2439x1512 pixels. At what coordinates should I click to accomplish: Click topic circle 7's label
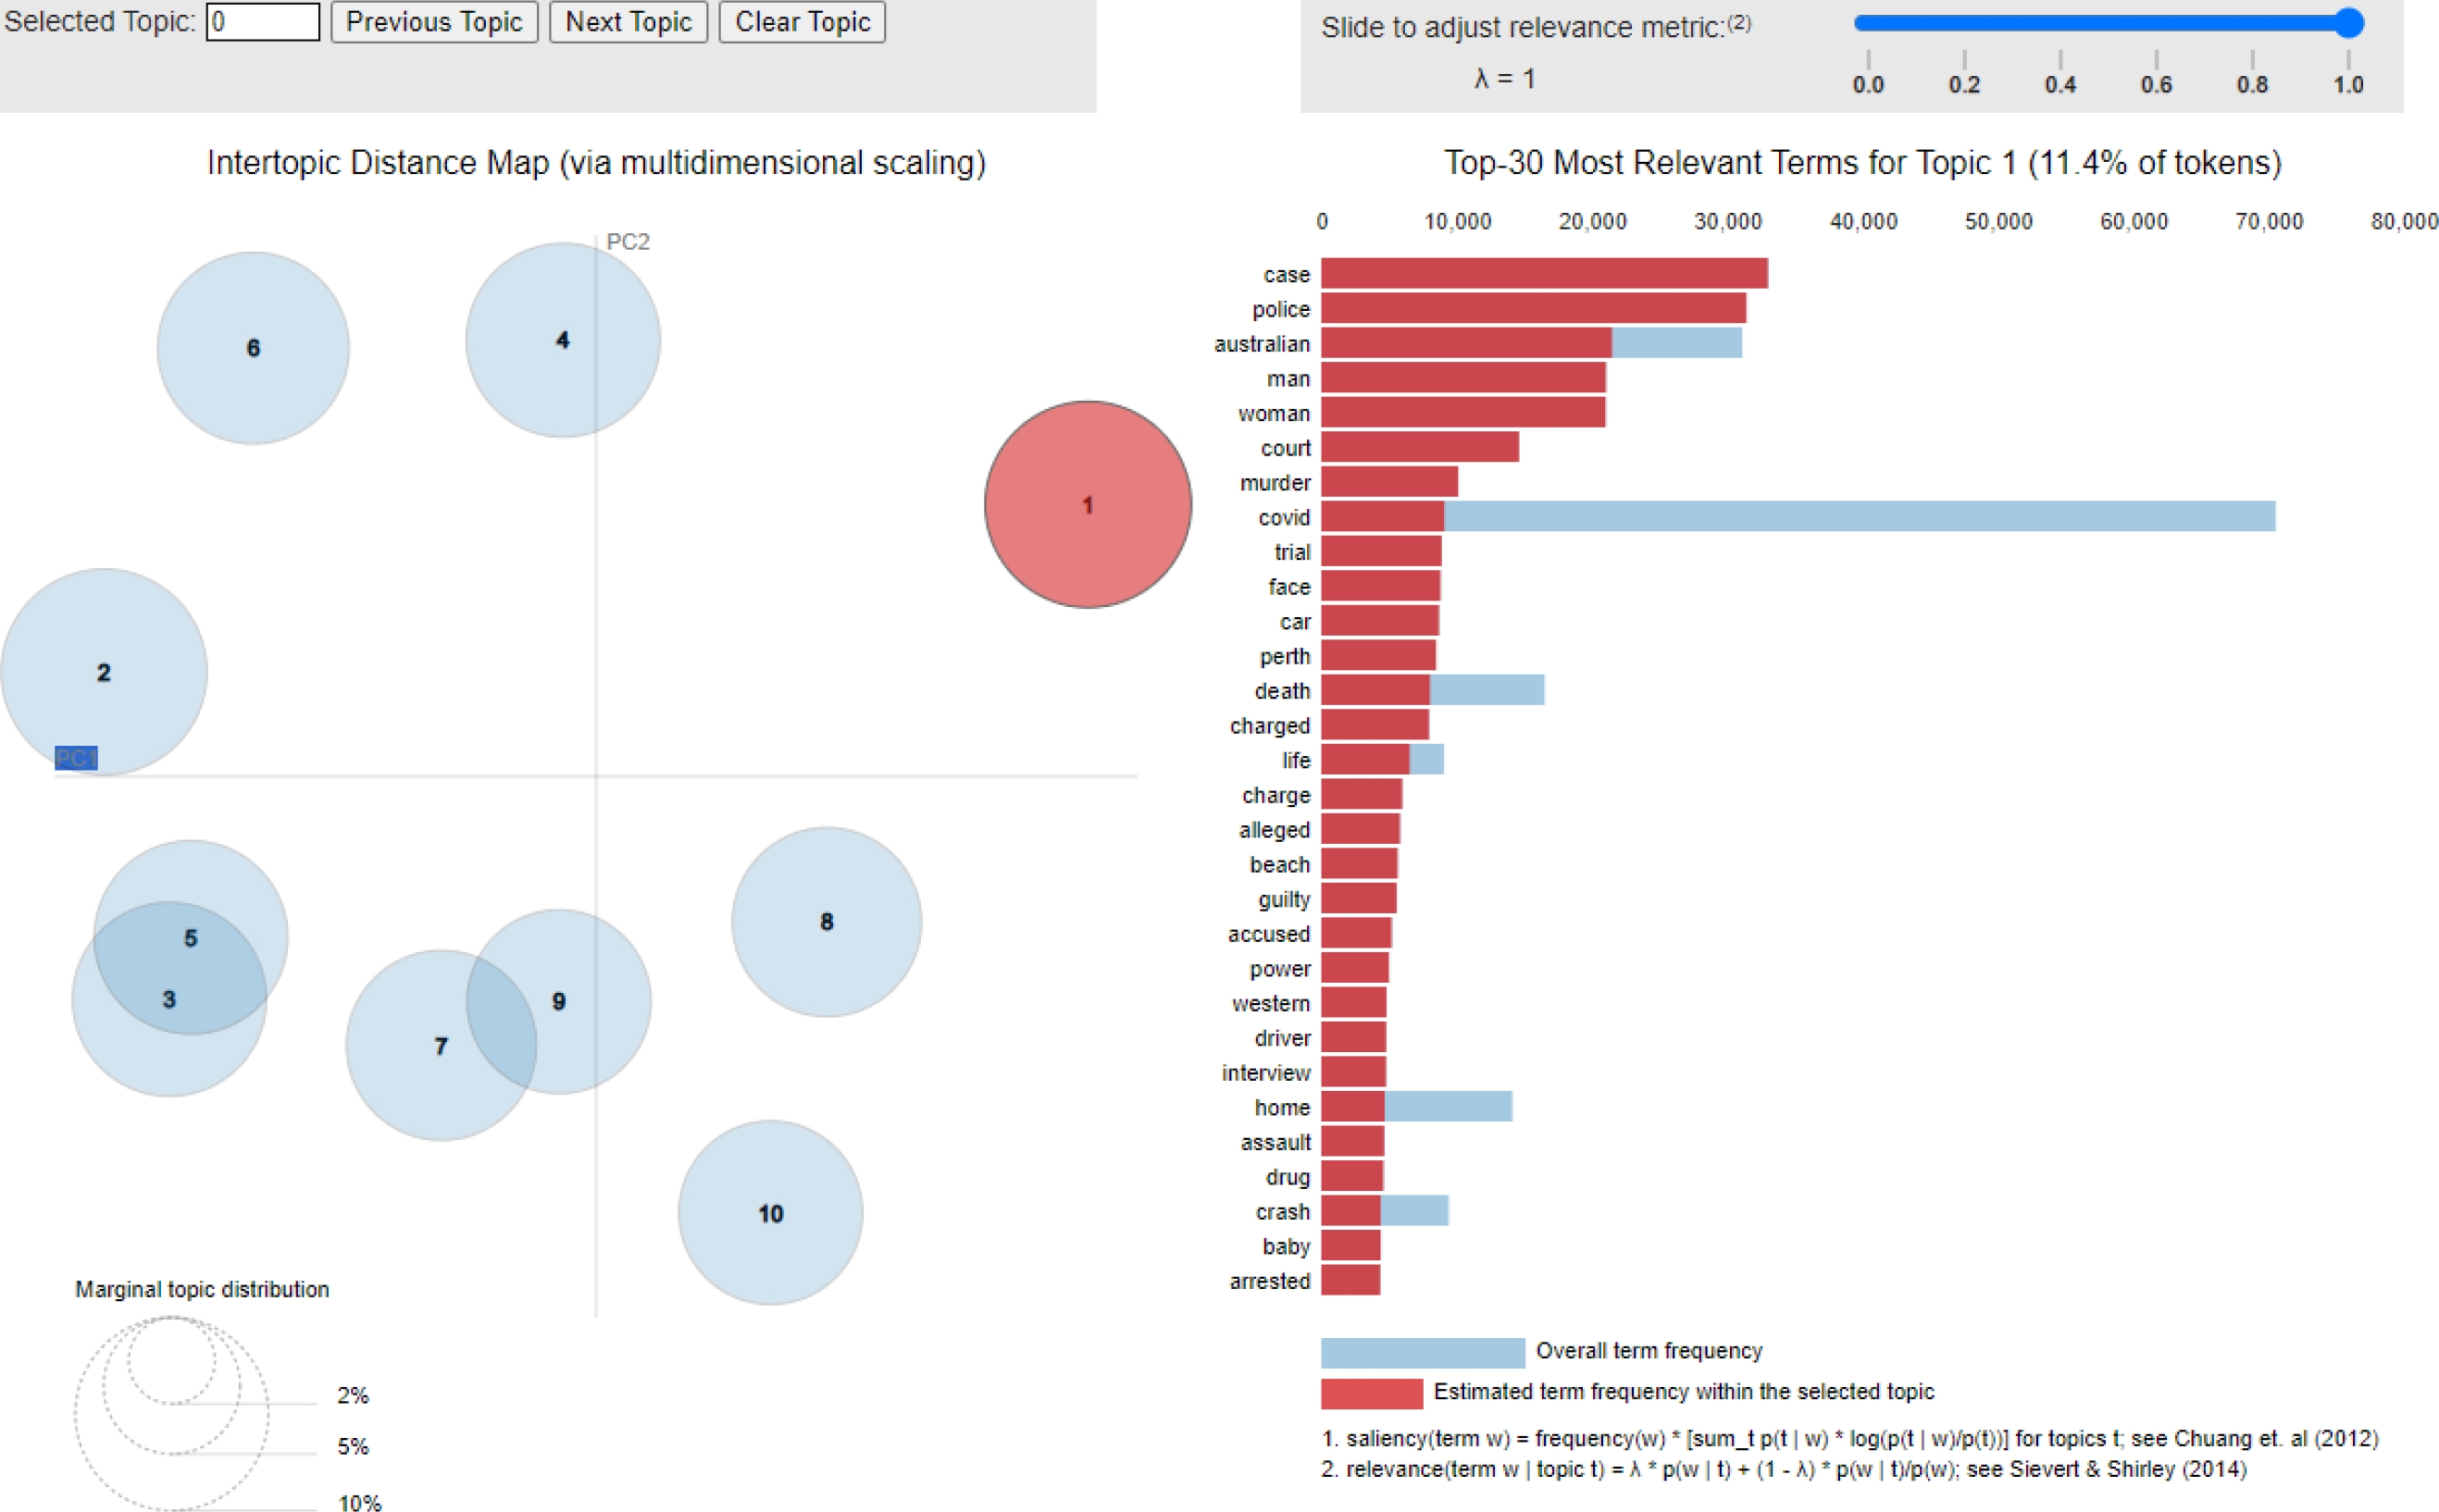[441, 1046]
